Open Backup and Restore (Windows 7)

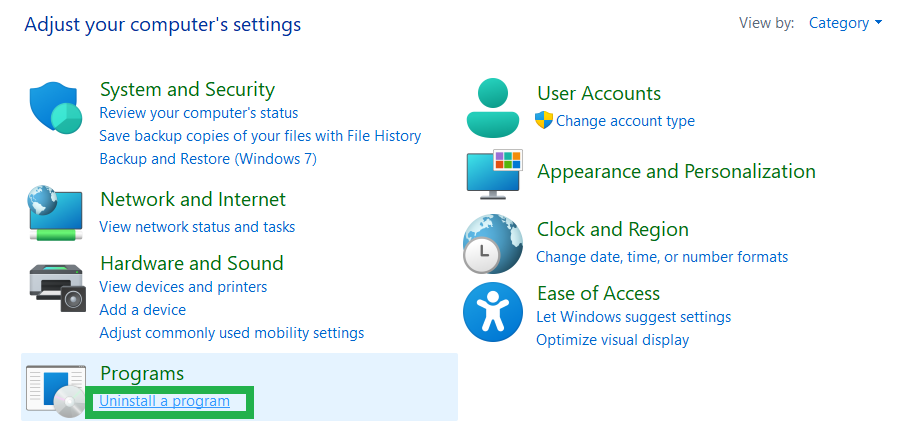(x=208, y=159)
